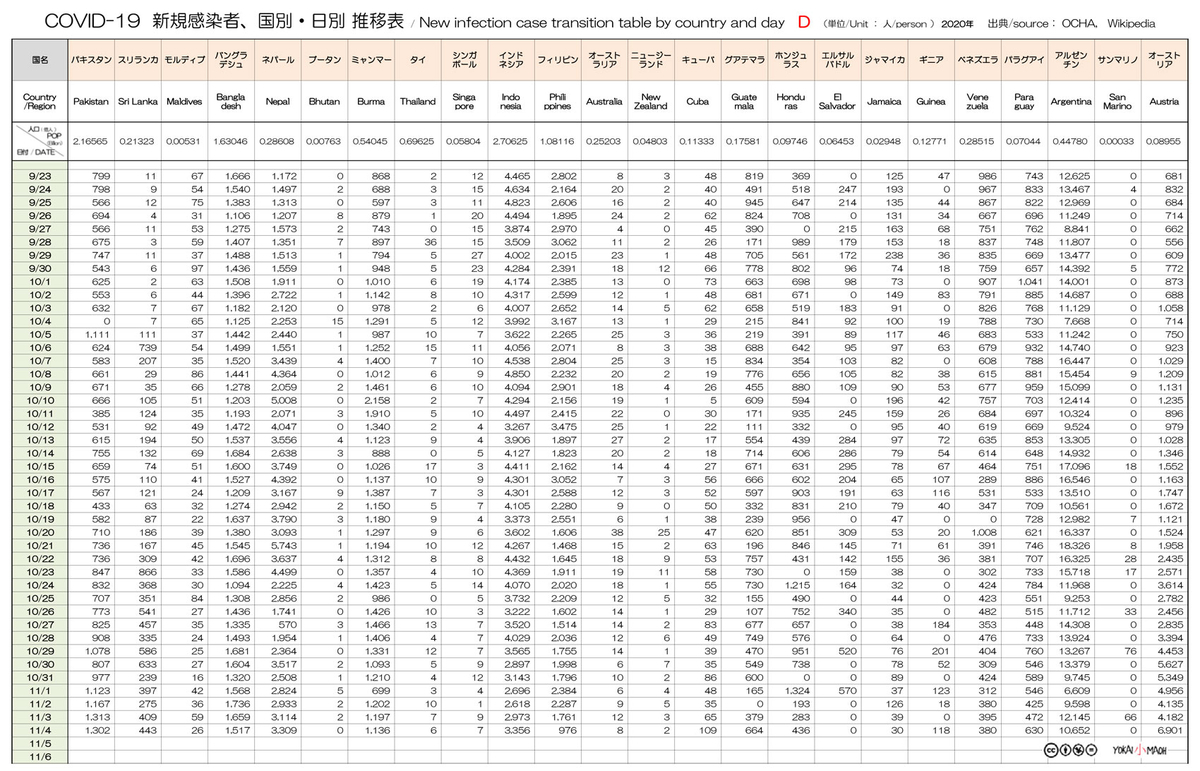Image resolution: width=1200 pixels, height=771 pixels.
Task: Select the Japanese 'パキスタン' header cell
Action: pos(90,60)
